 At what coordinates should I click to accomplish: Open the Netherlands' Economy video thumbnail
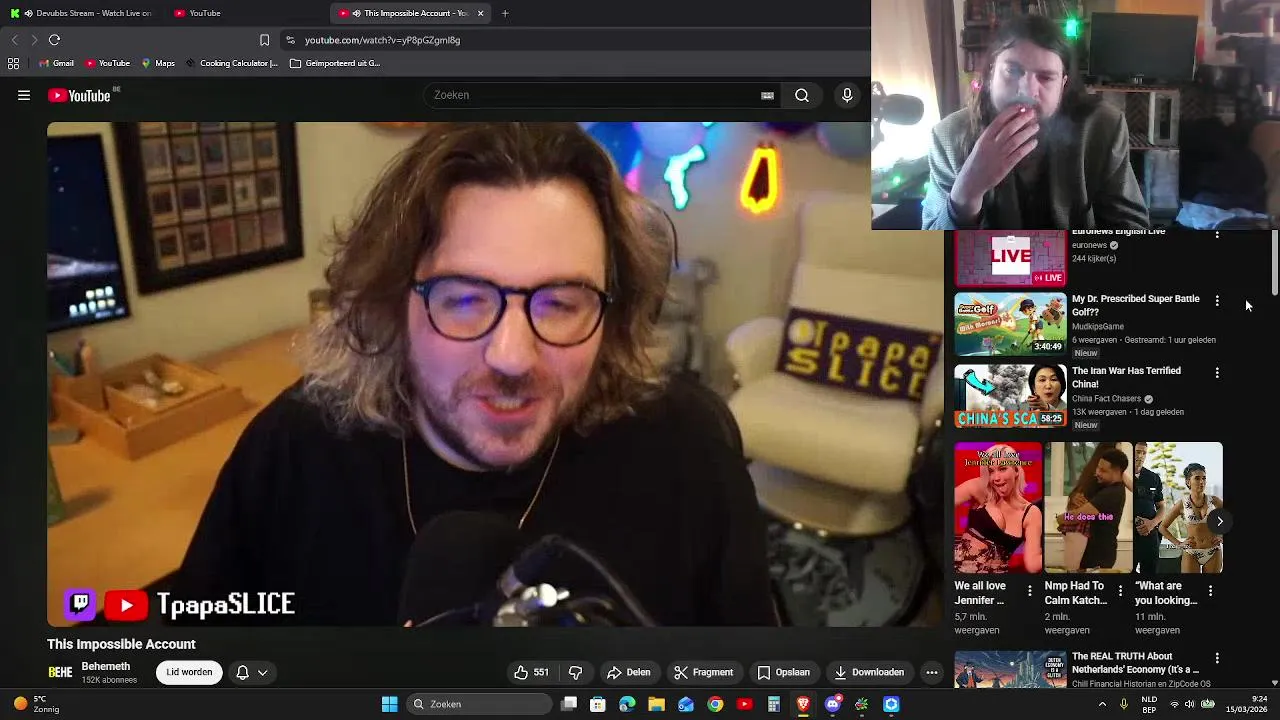tap(1010, 670)
